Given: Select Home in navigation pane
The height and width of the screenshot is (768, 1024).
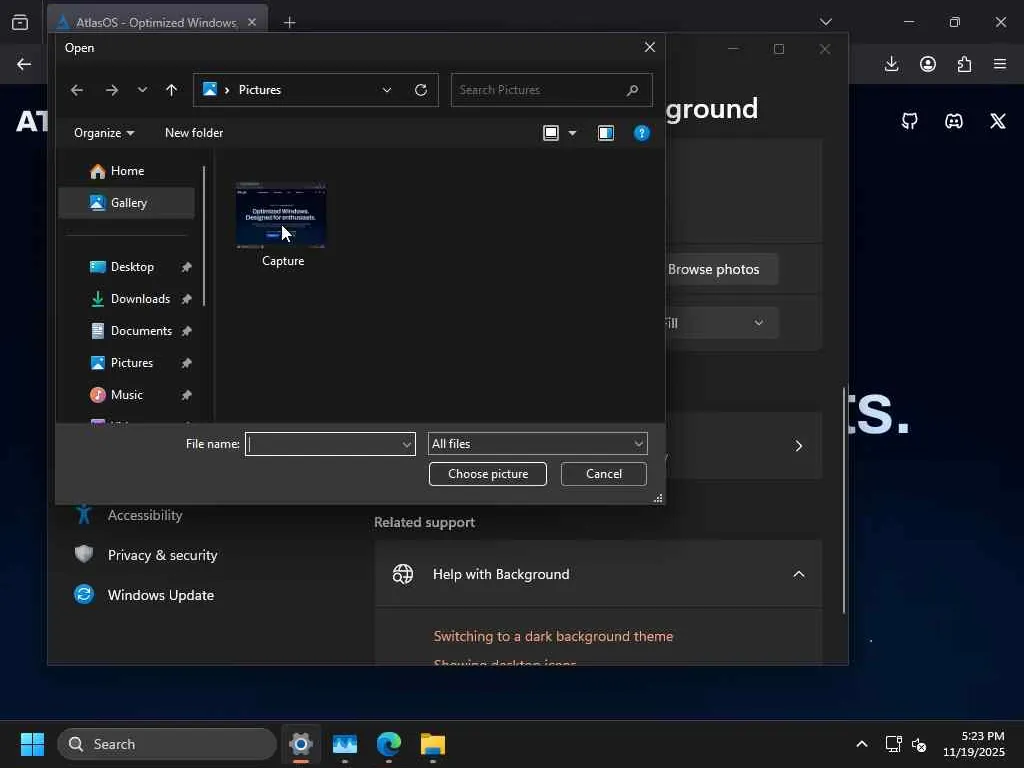Looking at the screenshot, I should click(x=127, y=171).
